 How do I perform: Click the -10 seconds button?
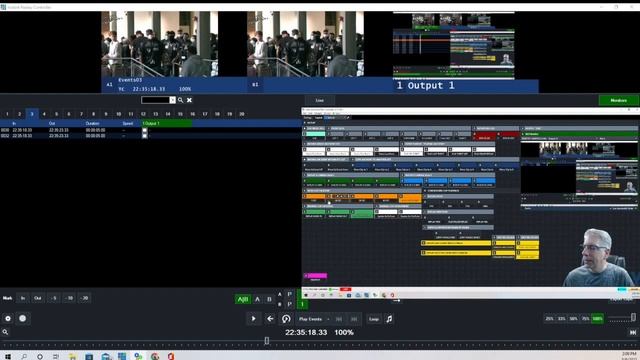(69, 298)
